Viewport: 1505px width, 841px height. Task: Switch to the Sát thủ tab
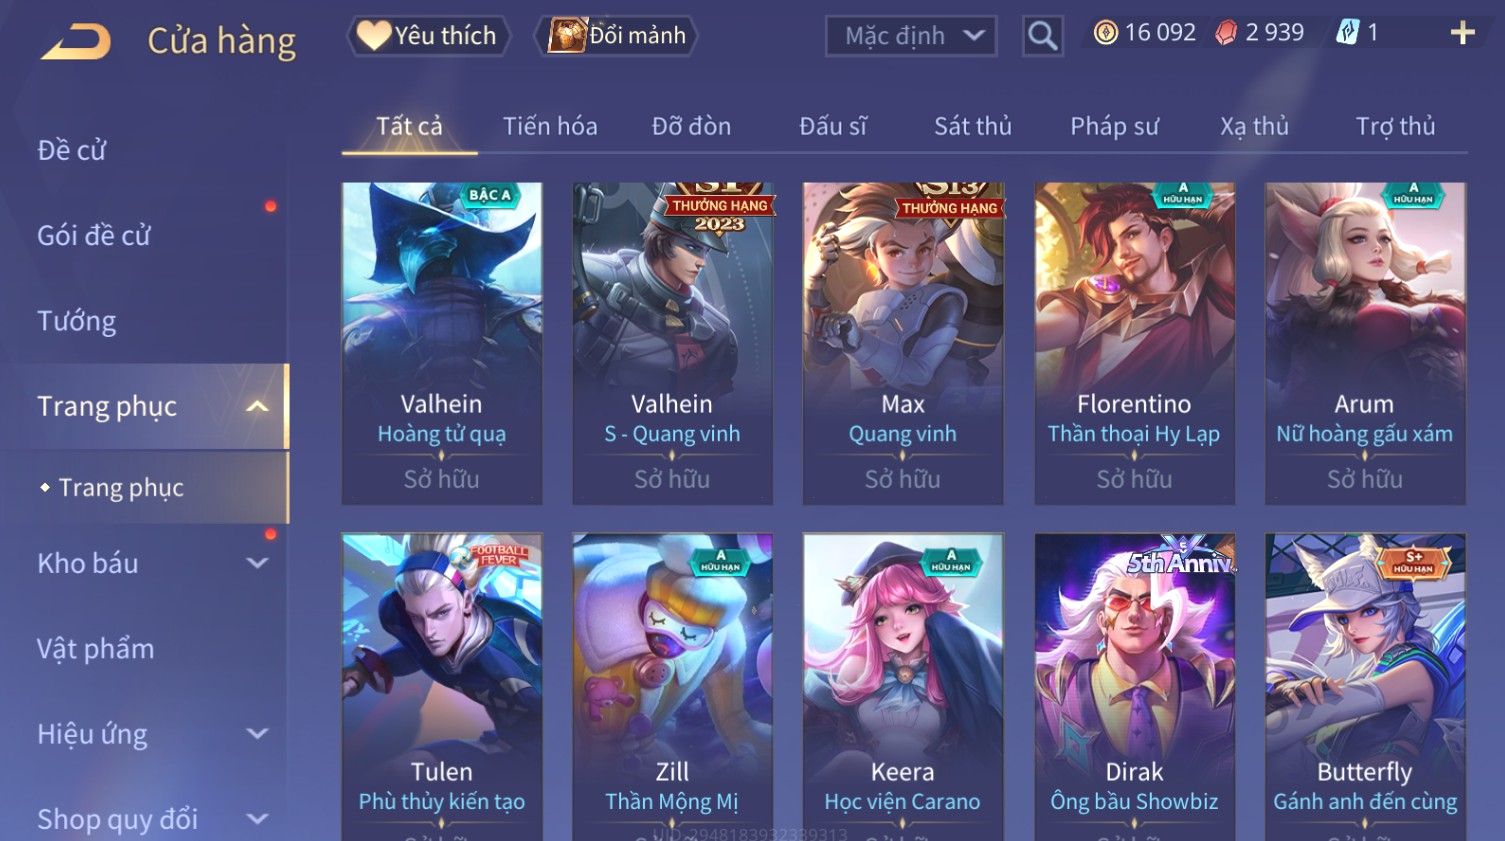pos(972,126)
